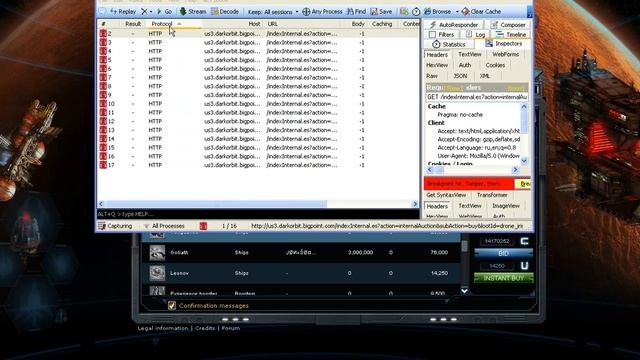Select the Goliath ship auction row
The image size is (640, 360).
coord(301,253)
